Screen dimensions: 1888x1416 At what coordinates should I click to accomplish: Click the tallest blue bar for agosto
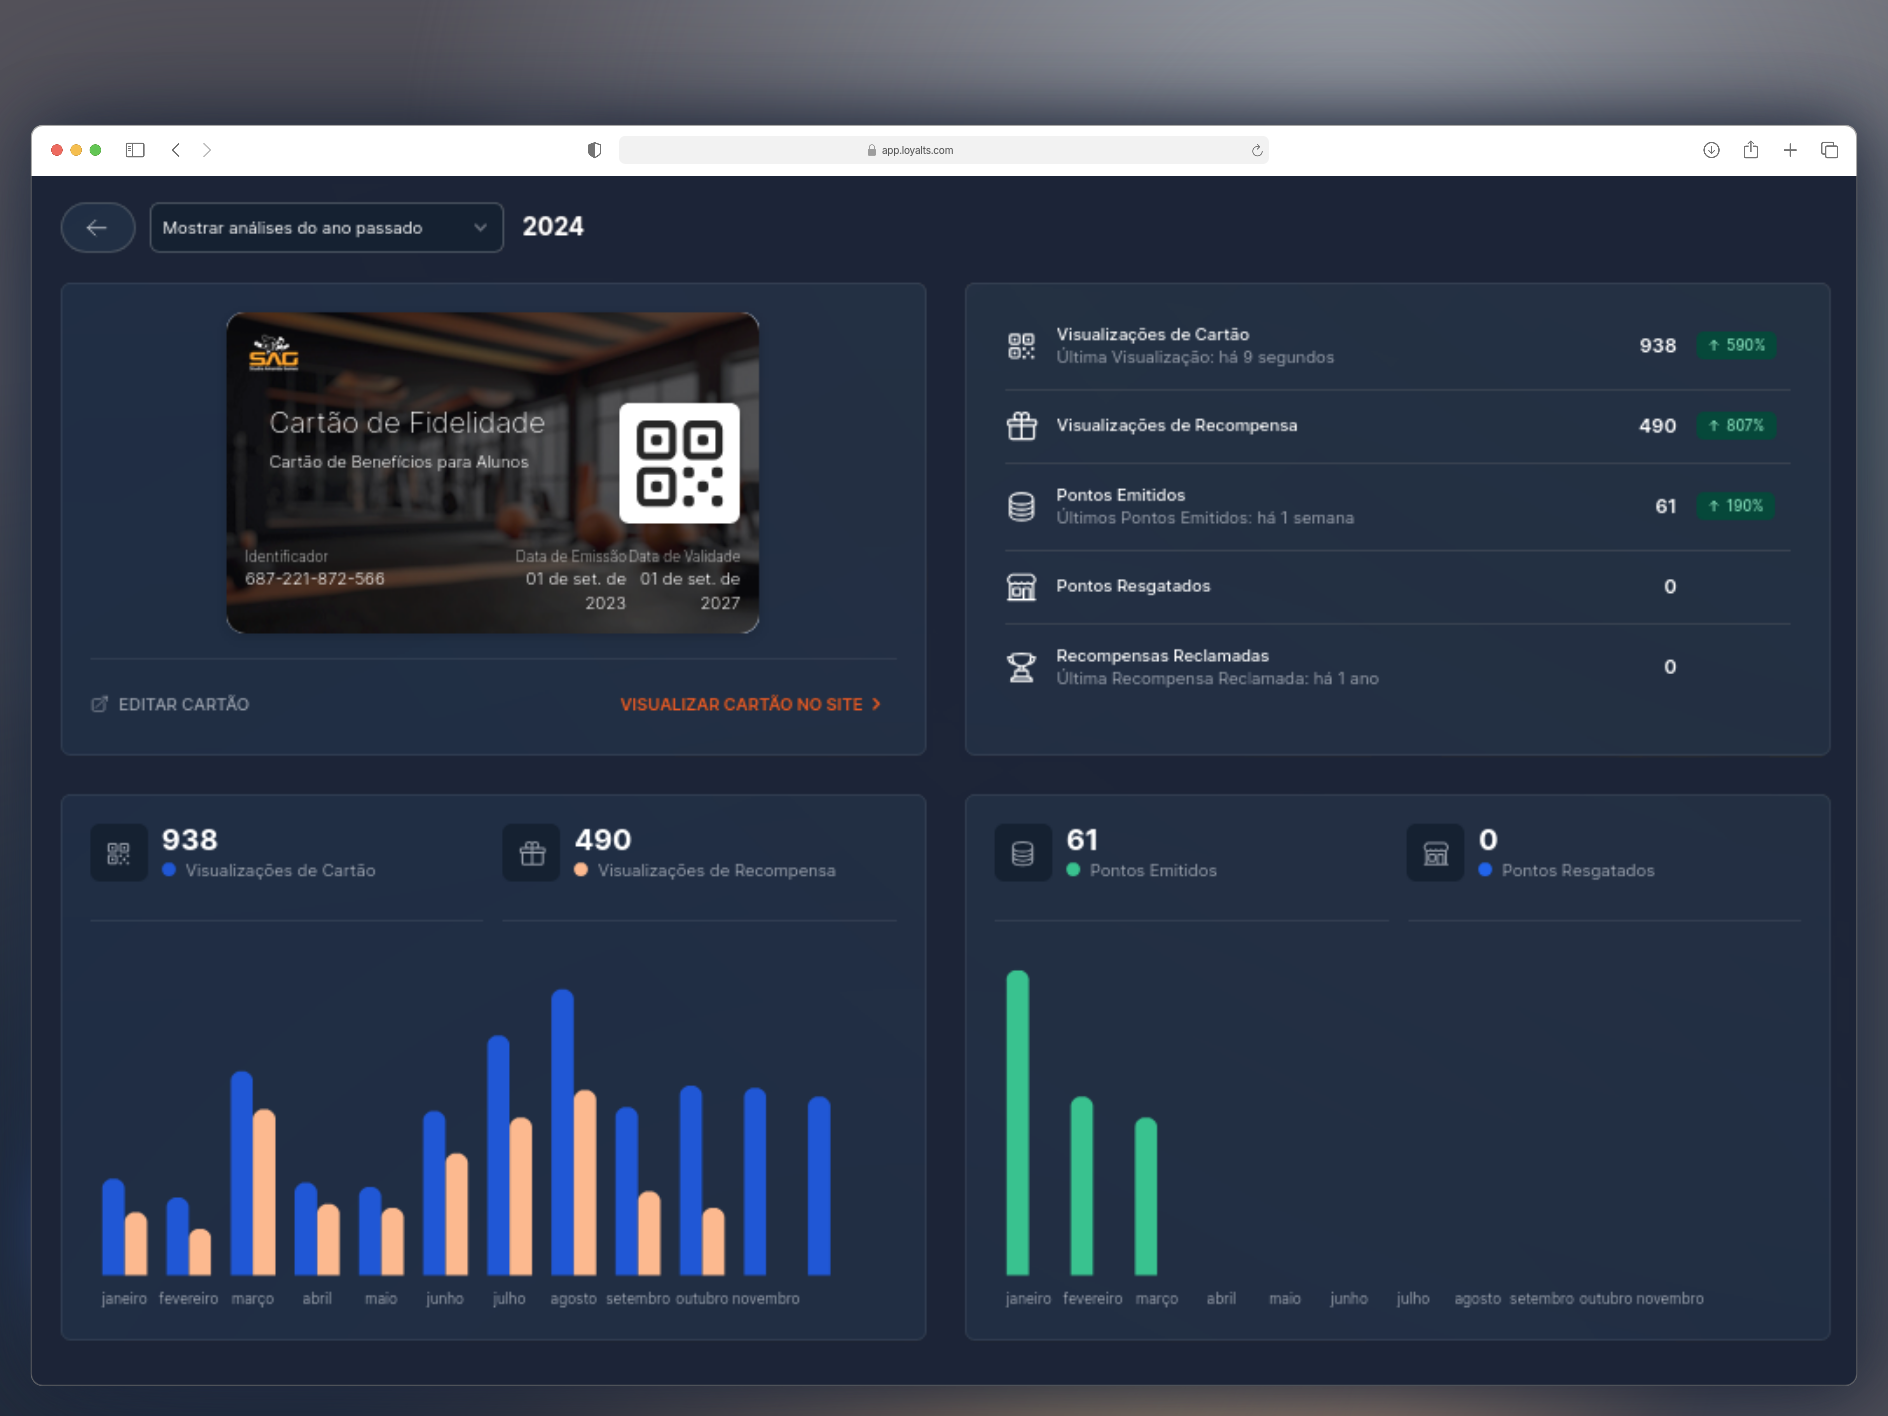click(x=562, y=1130)
